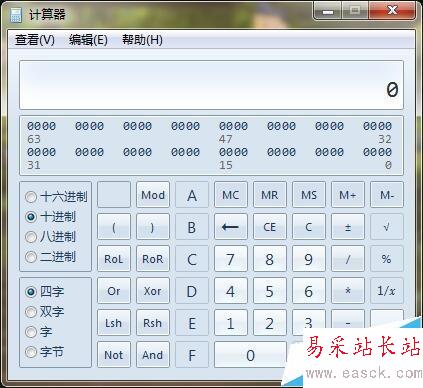
Task: Click the backspace arrow button
Action: [231, 227]
